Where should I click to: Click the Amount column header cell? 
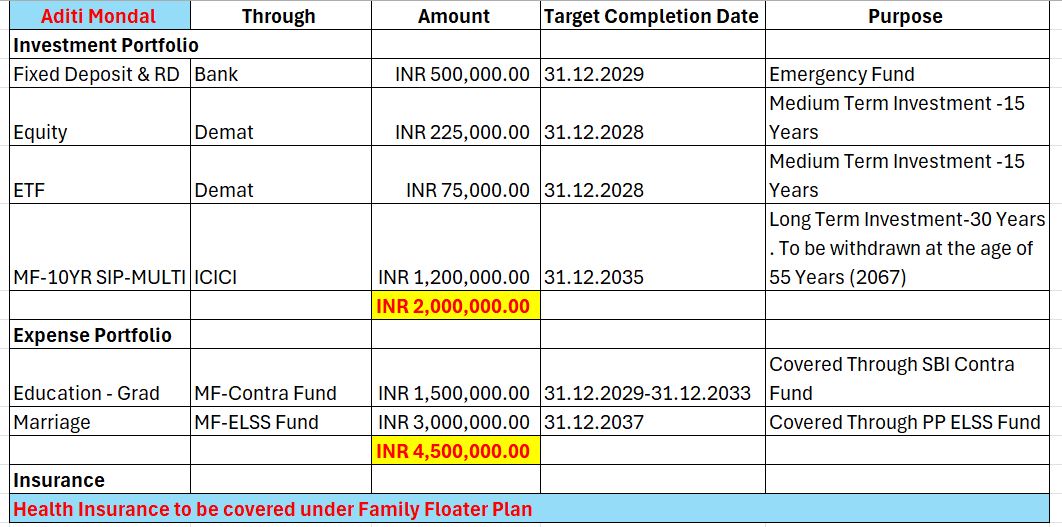click(x=454, y=16)
